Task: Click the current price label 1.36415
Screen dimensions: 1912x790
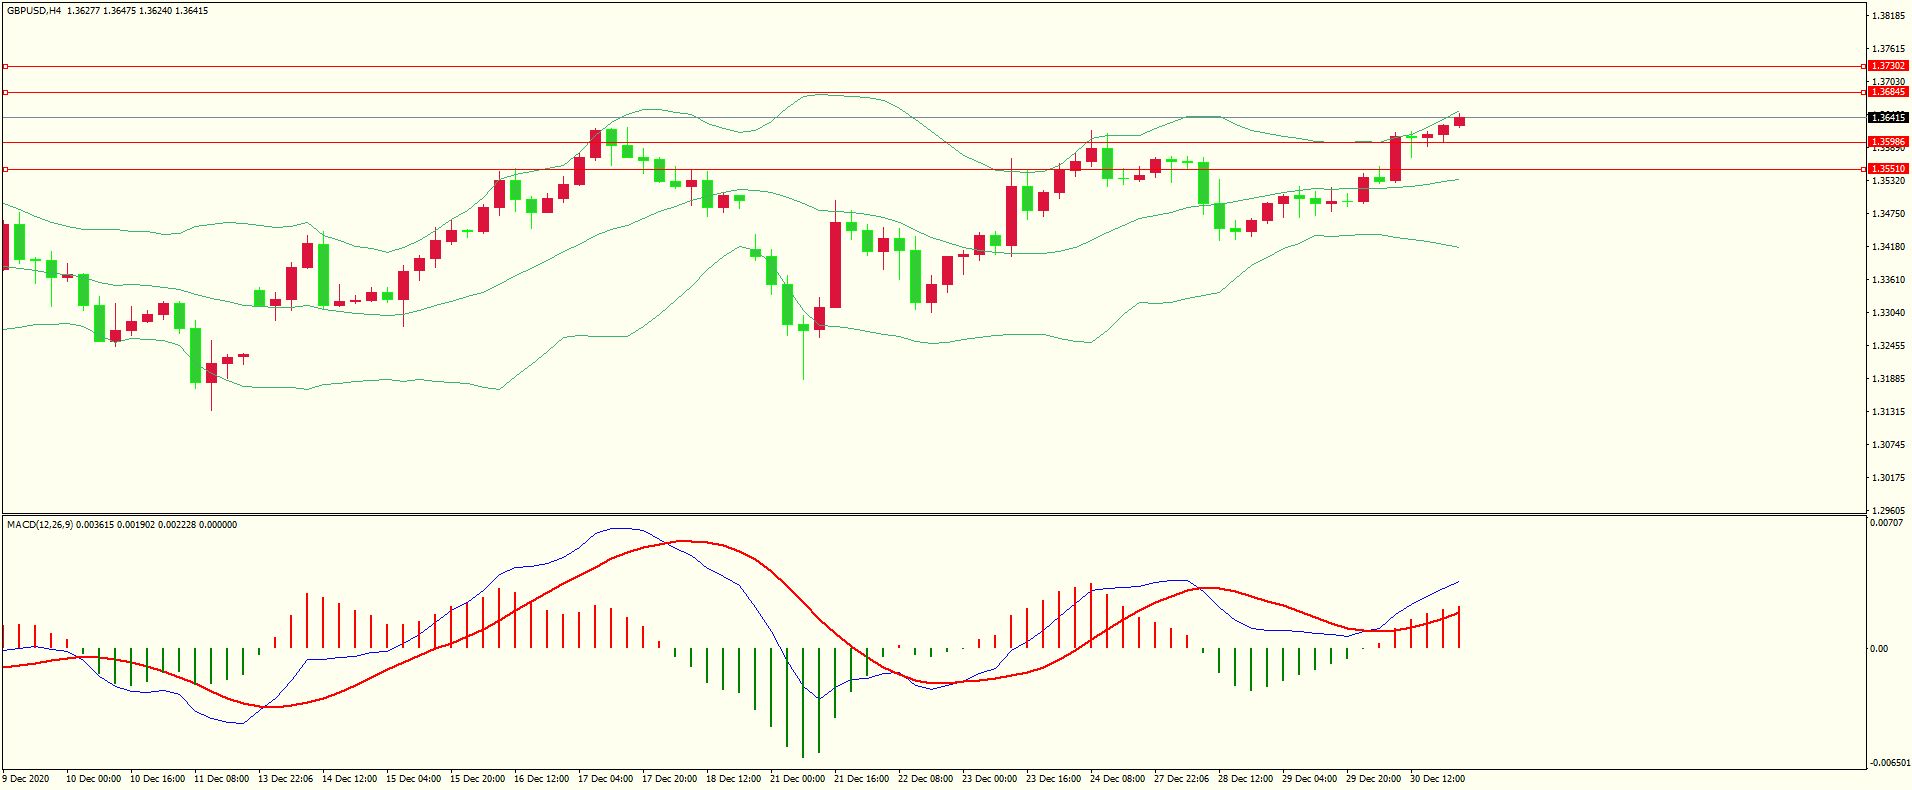Action: (1888, 118)
